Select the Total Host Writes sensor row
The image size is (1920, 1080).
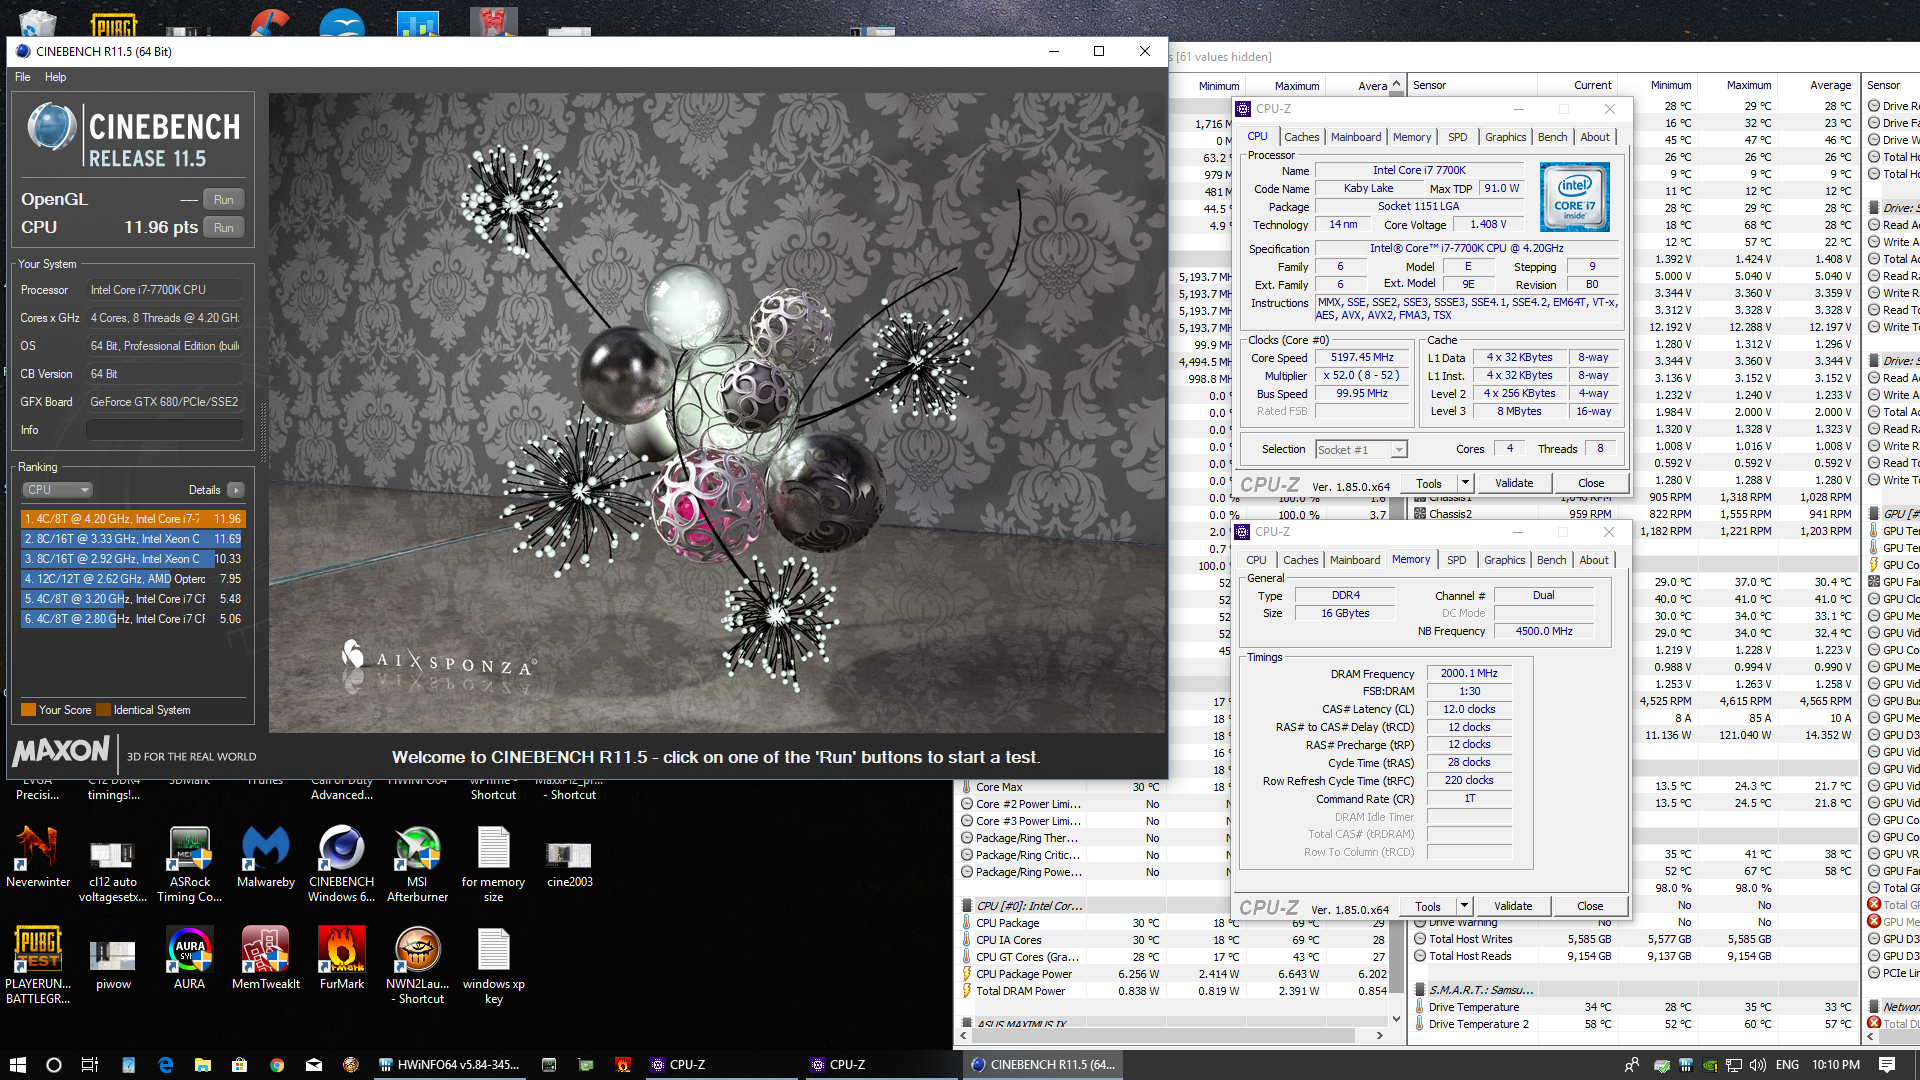coord(1633,939)
